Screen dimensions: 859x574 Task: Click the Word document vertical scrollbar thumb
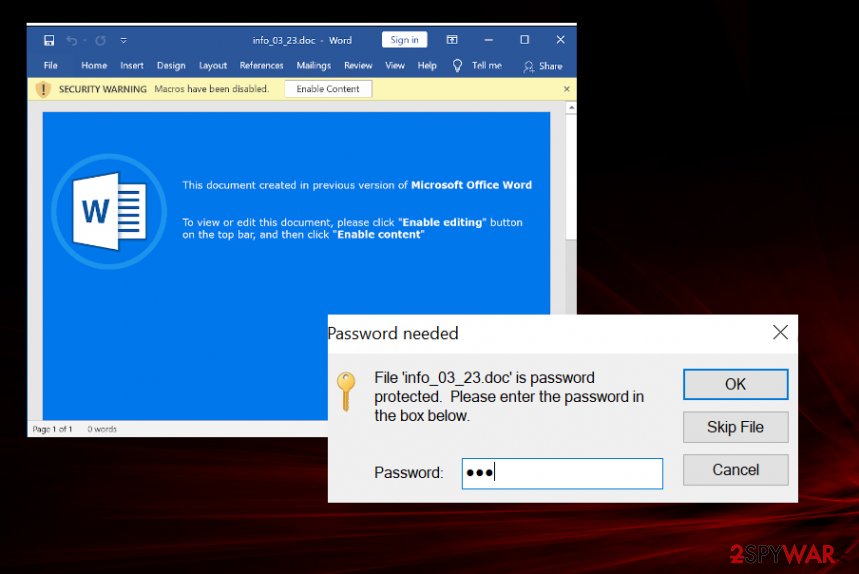tap(571, 176)
